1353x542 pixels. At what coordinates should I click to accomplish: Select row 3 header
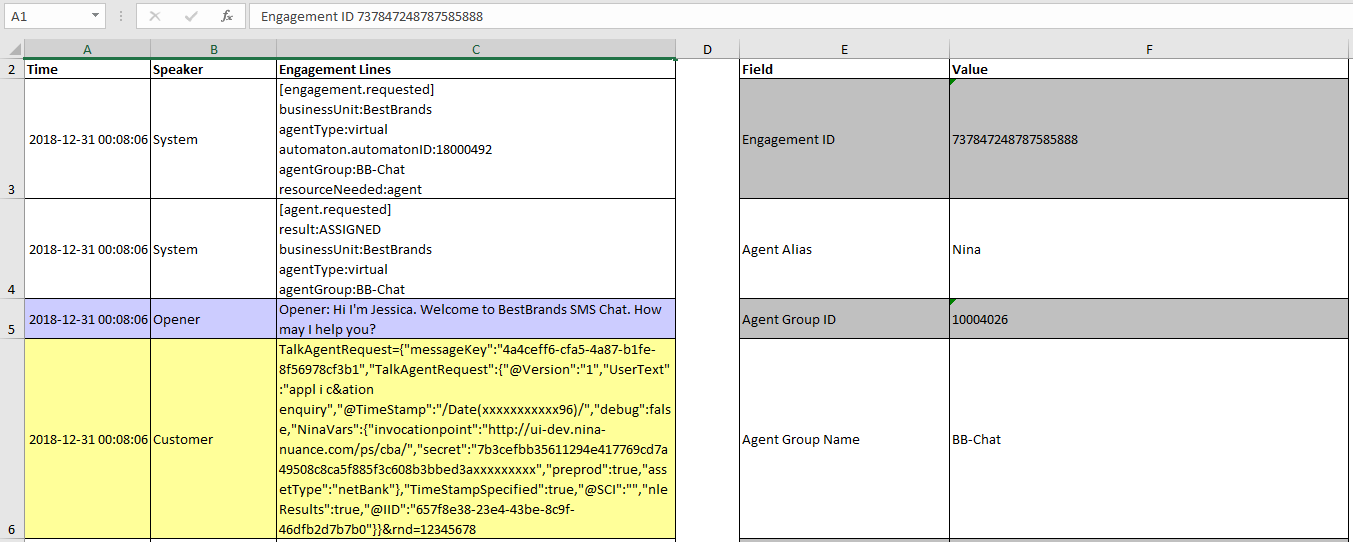click(x=12, y=139)
